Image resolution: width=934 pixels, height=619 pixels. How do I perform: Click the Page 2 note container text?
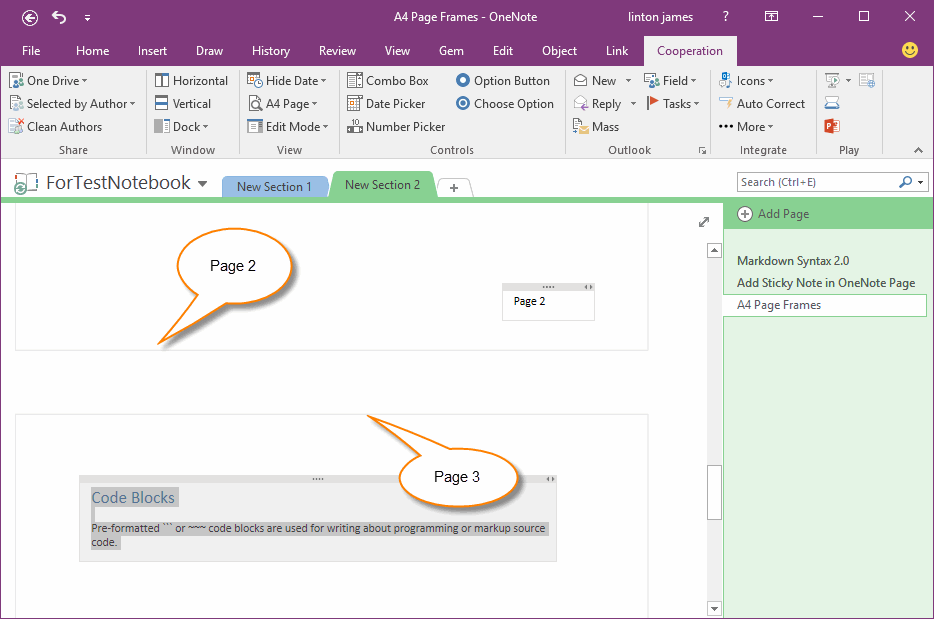[530, 301]
